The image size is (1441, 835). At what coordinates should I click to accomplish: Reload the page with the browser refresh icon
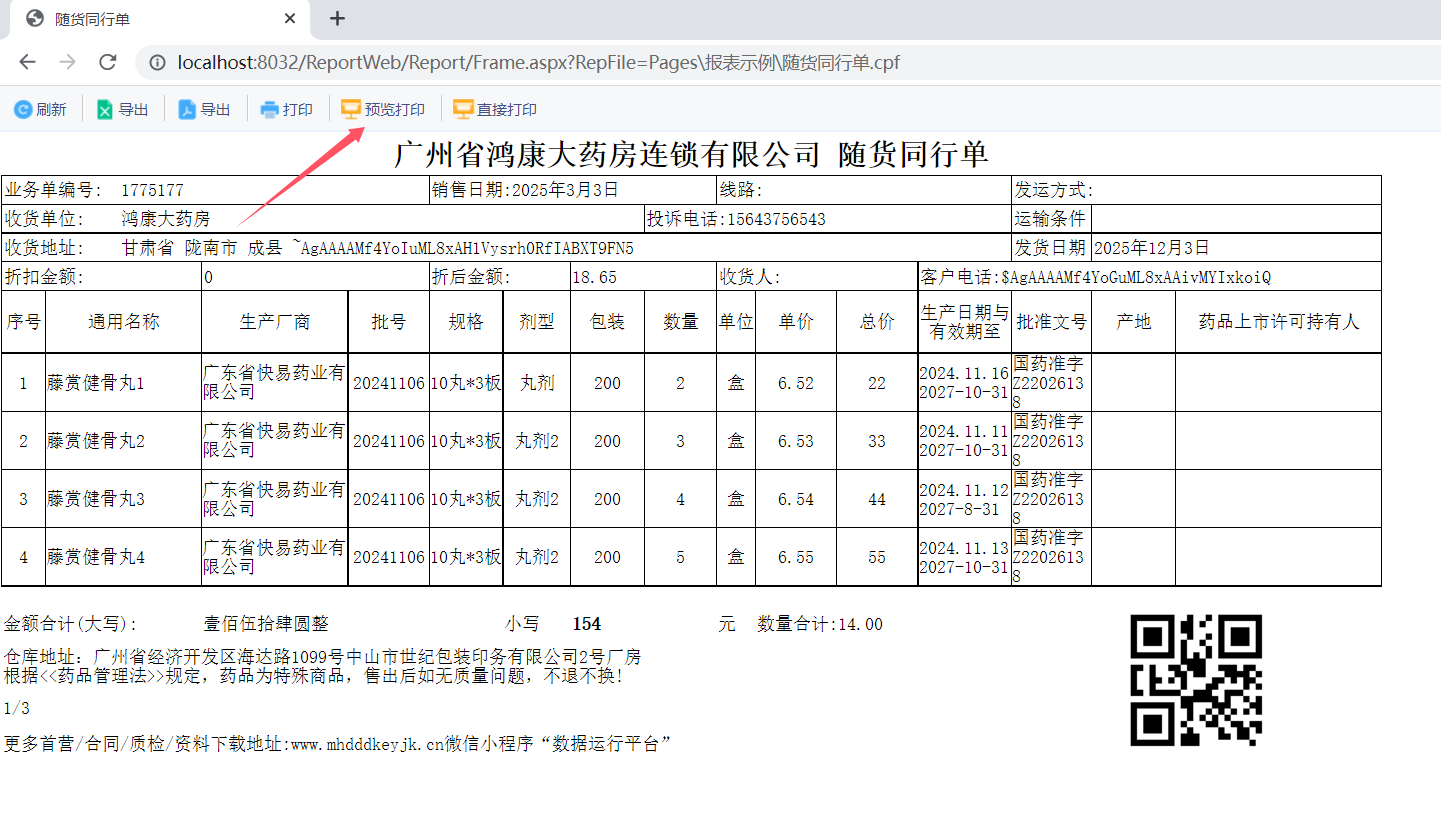pos(108,62)
